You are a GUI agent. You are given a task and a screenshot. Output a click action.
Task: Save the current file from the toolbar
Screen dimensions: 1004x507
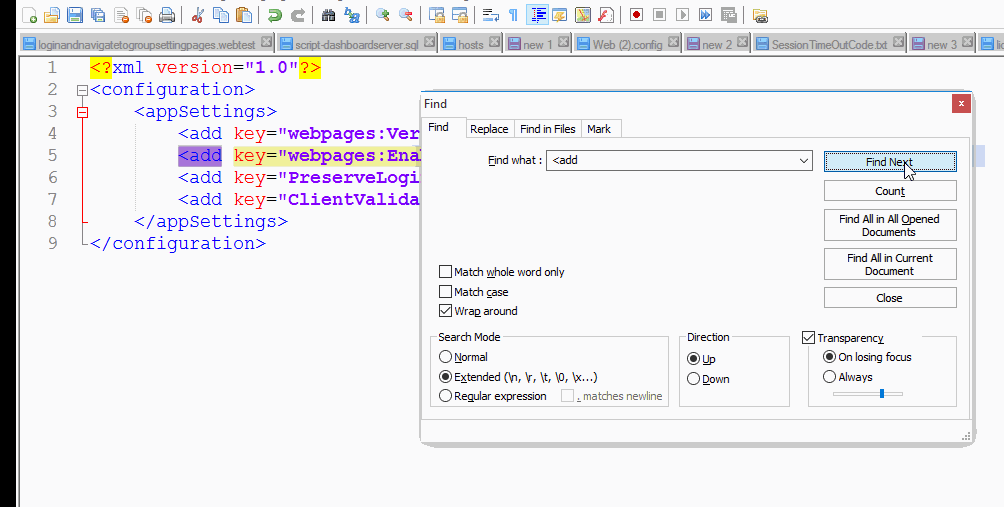pos(75,15)
